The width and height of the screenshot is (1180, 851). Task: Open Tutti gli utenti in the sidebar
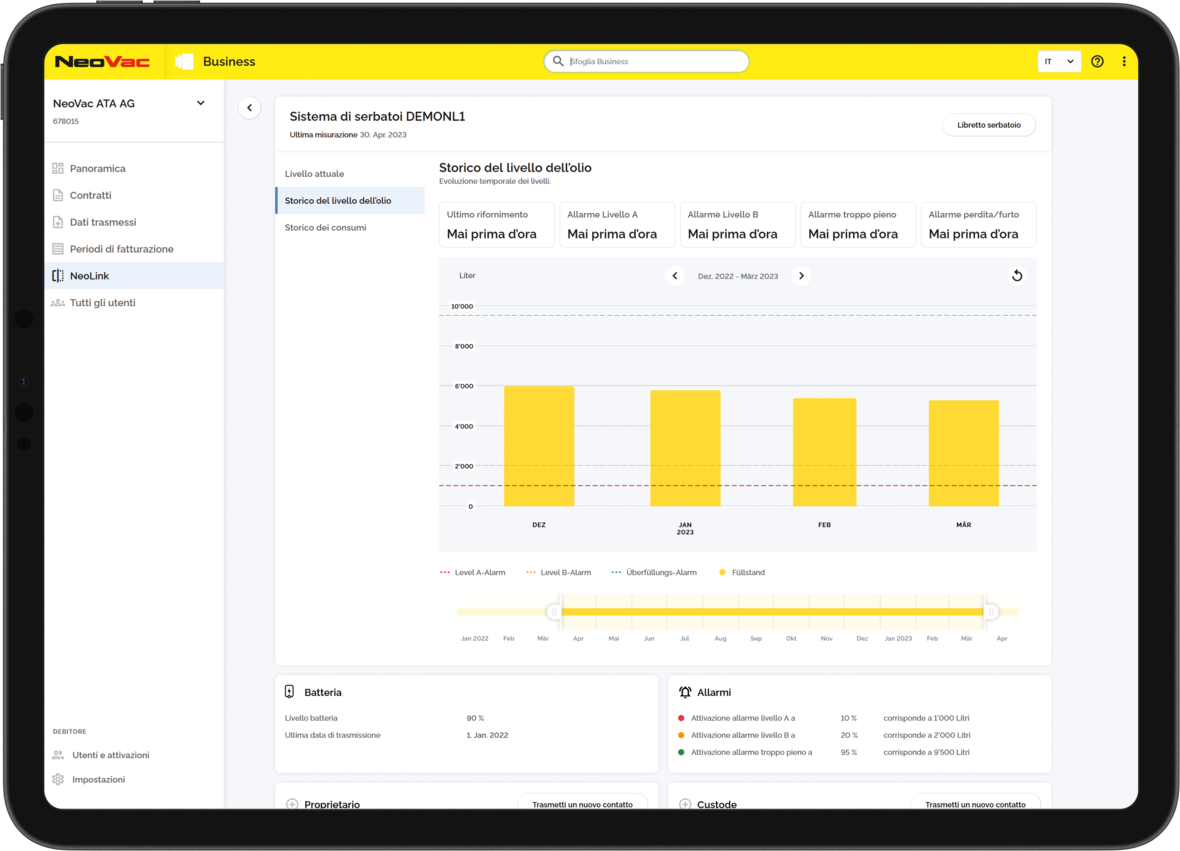[x=134, y=302]
